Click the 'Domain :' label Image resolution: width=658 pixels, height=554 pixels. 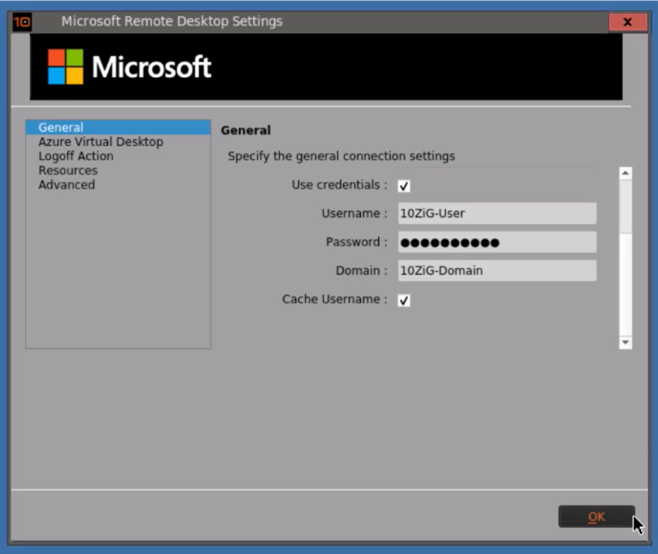pyautogui.click(x=362, y=271)
